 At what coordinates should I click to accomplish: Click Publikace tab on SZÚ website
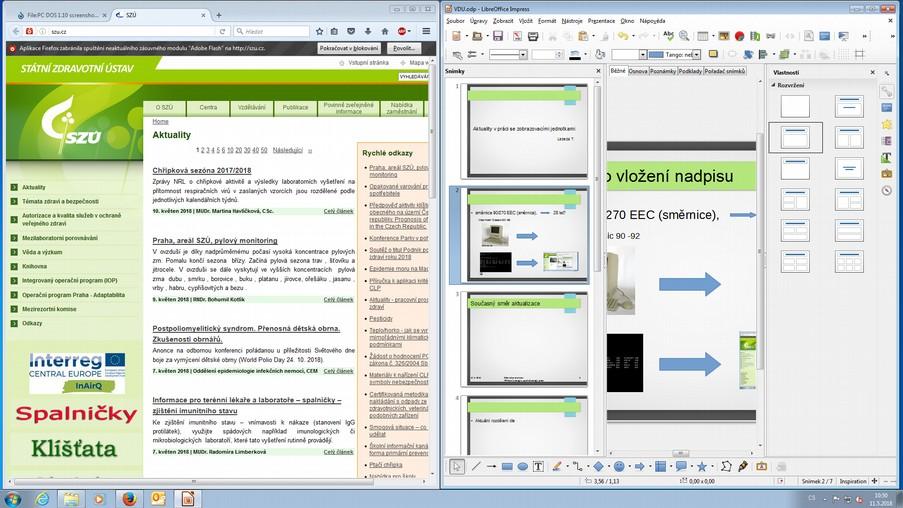pos(295,108)
